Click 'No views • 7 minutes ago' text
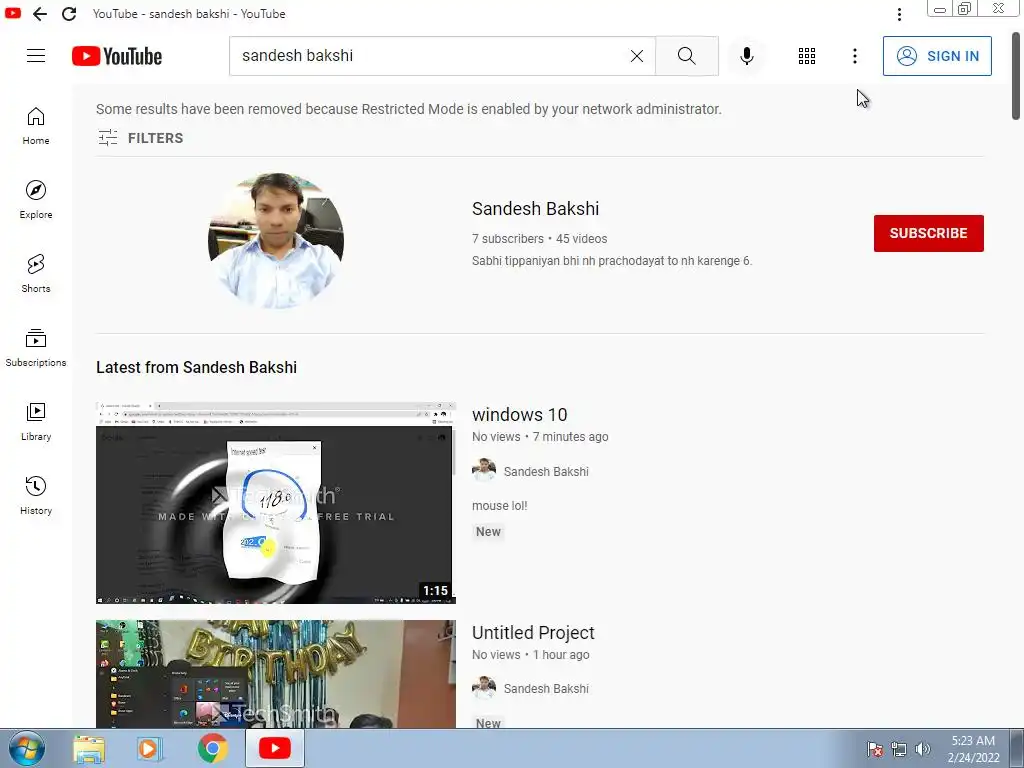This screenshot has width=1024, height=768. (x=540, y=436)
